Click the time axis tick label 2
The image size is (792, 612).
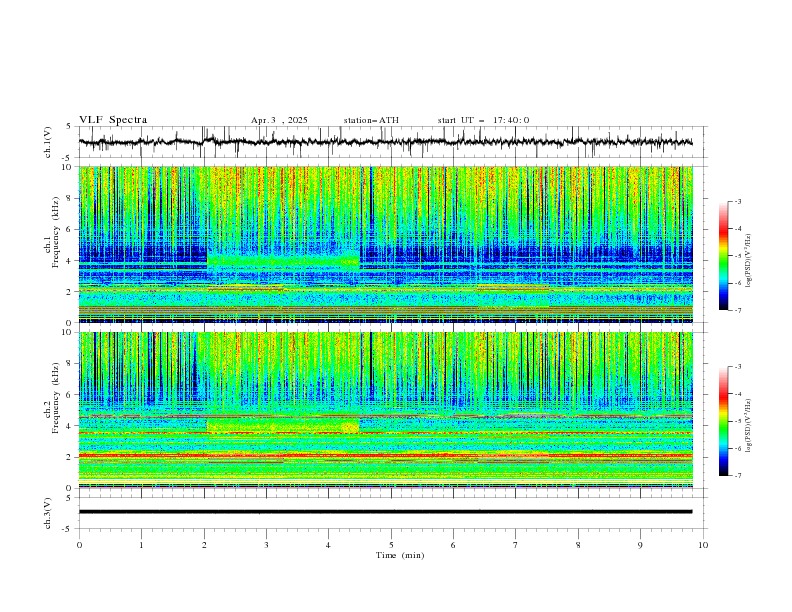[x=204, y=545]
